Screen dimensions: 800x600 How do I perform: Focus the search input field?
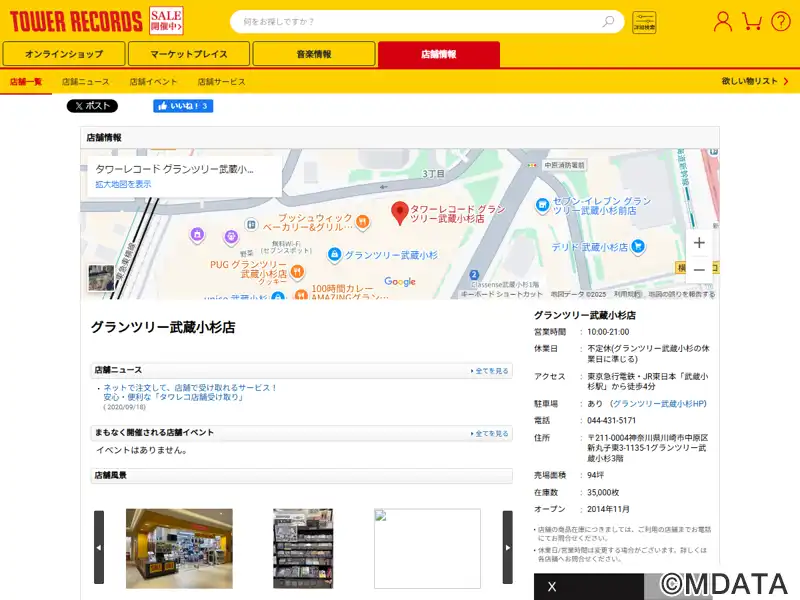click(x=418, y=21)
